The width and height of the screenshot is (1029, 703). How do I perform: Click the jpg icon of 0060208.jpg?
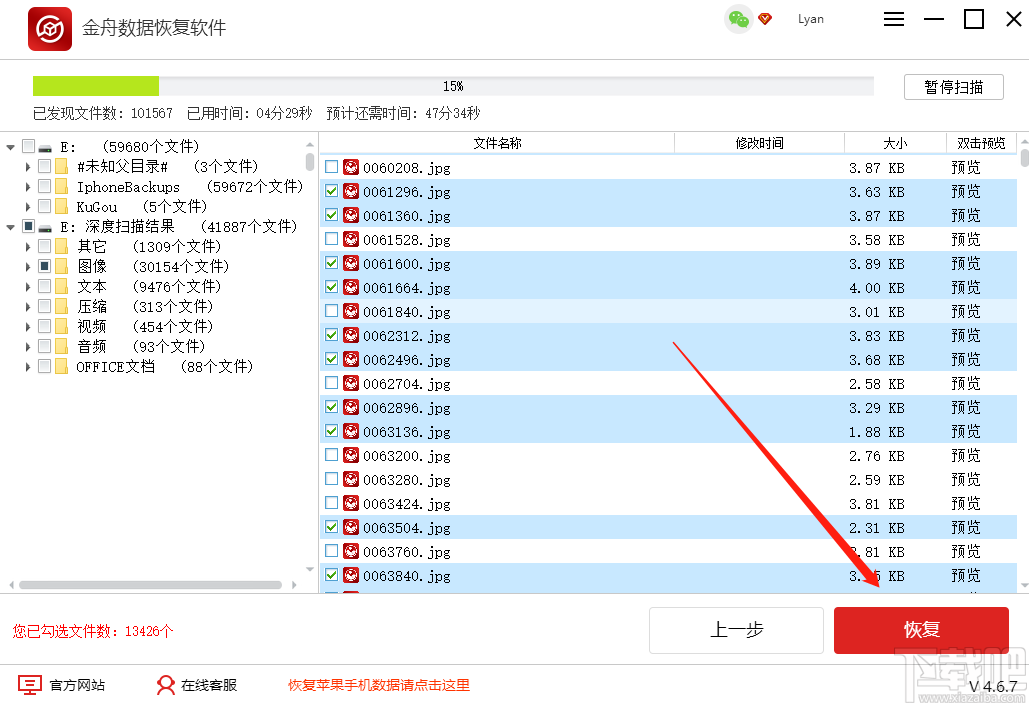pos(351,167)
